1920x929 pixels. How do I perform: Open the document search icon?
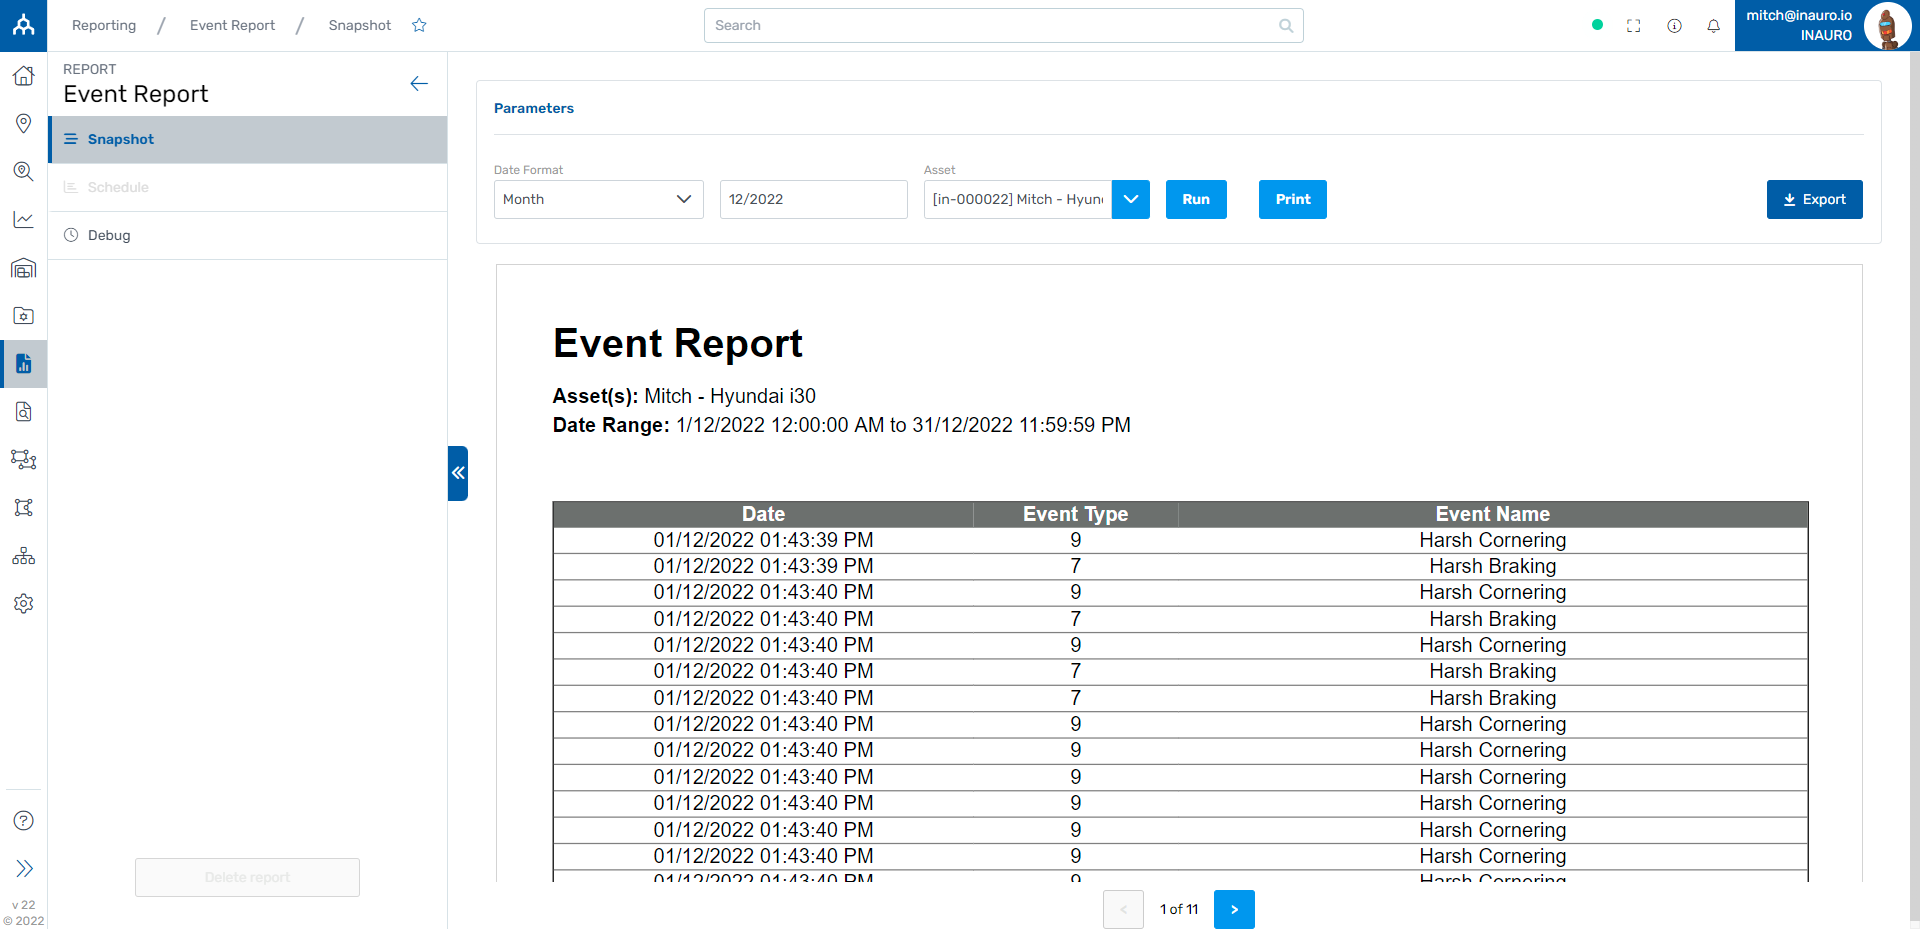(23, 412)
